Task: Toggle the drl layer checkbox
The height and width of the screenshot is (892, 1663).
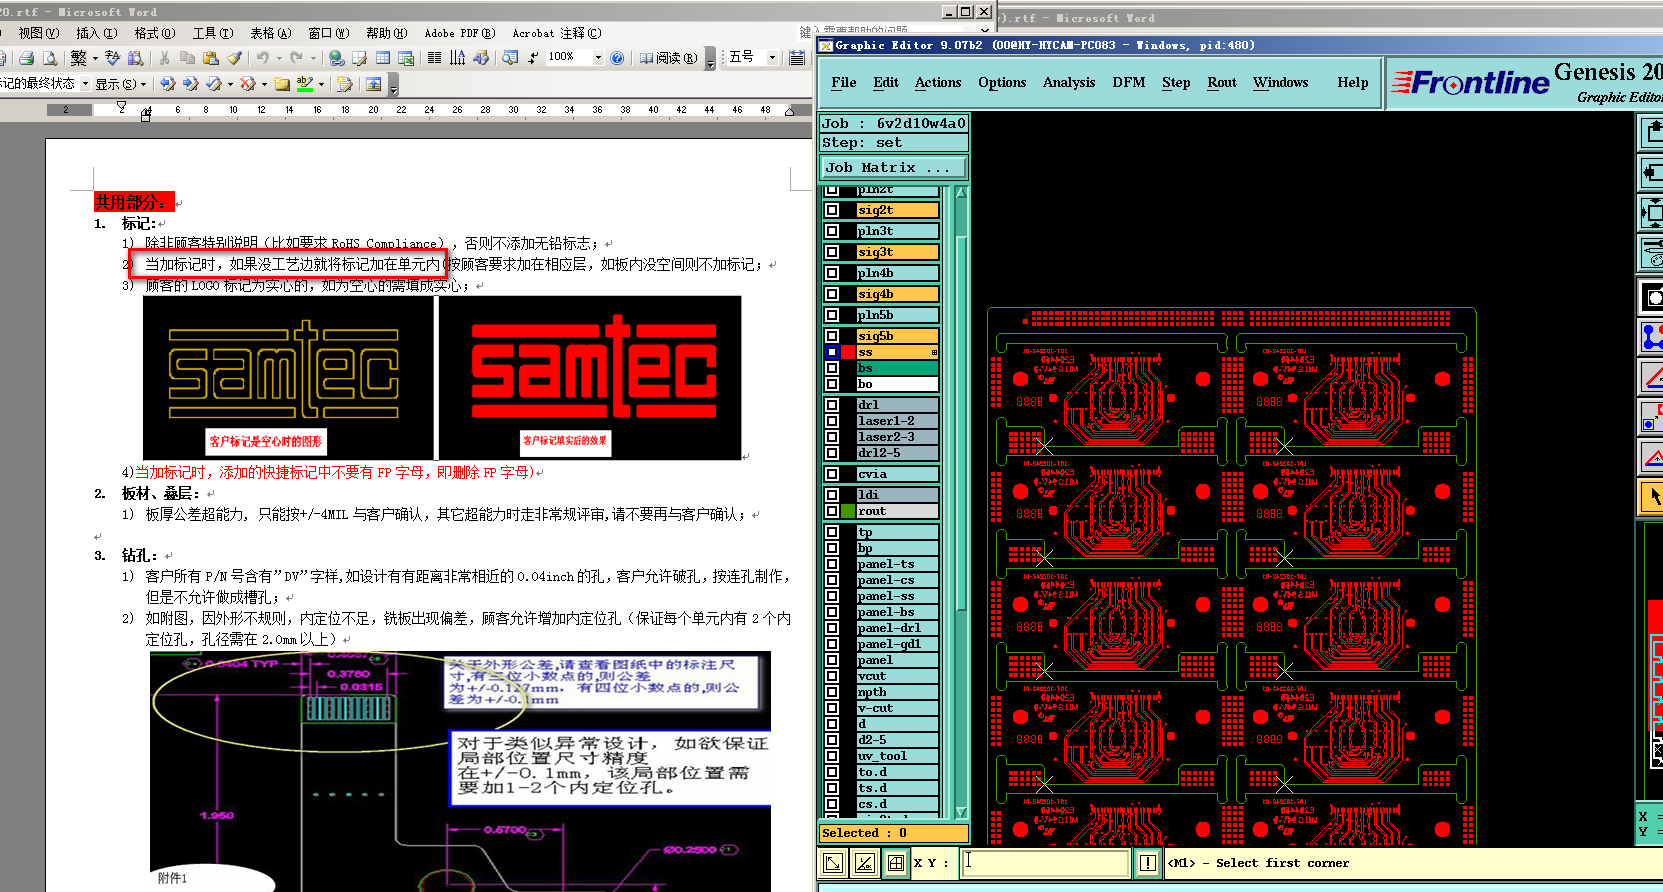Action: 832,405
